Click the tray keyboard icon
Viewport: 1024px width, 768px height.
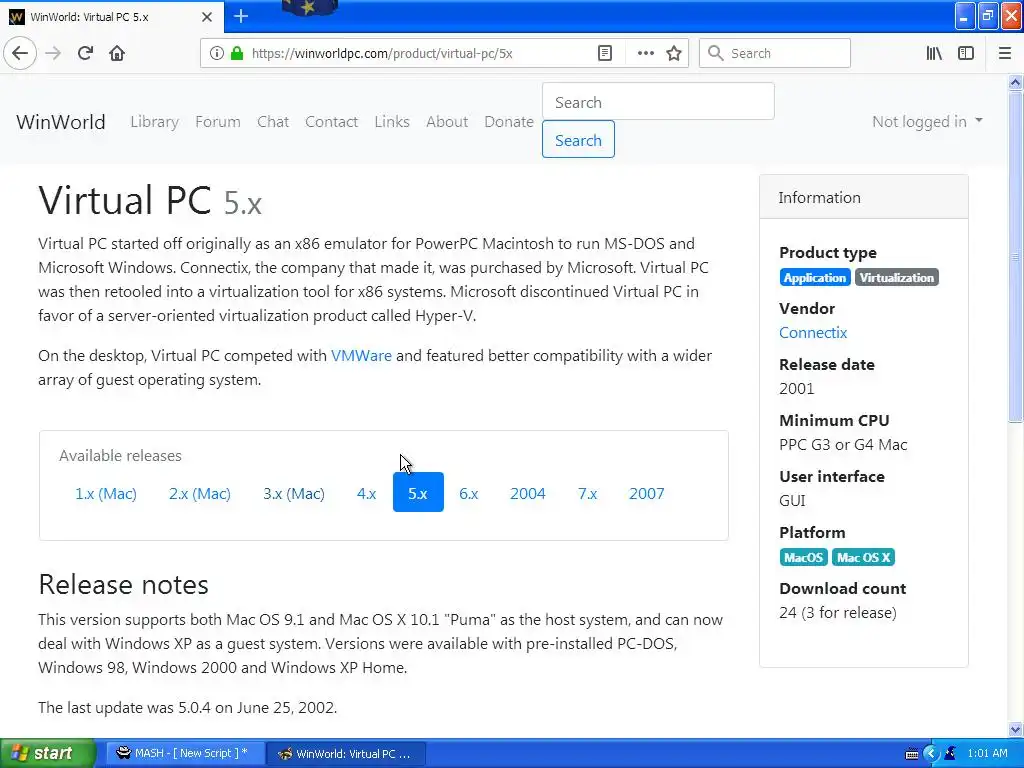(912, 754)
